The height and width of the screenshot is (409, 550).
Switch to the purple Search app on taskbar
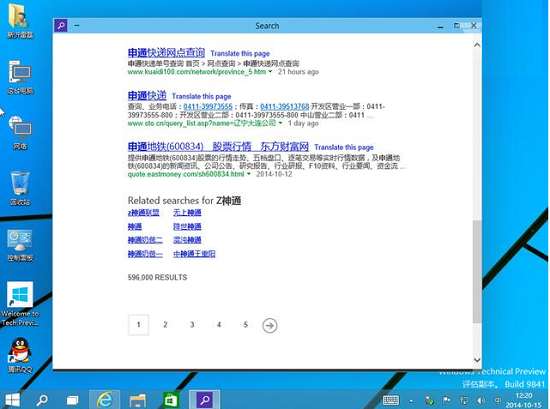[204, 400]
